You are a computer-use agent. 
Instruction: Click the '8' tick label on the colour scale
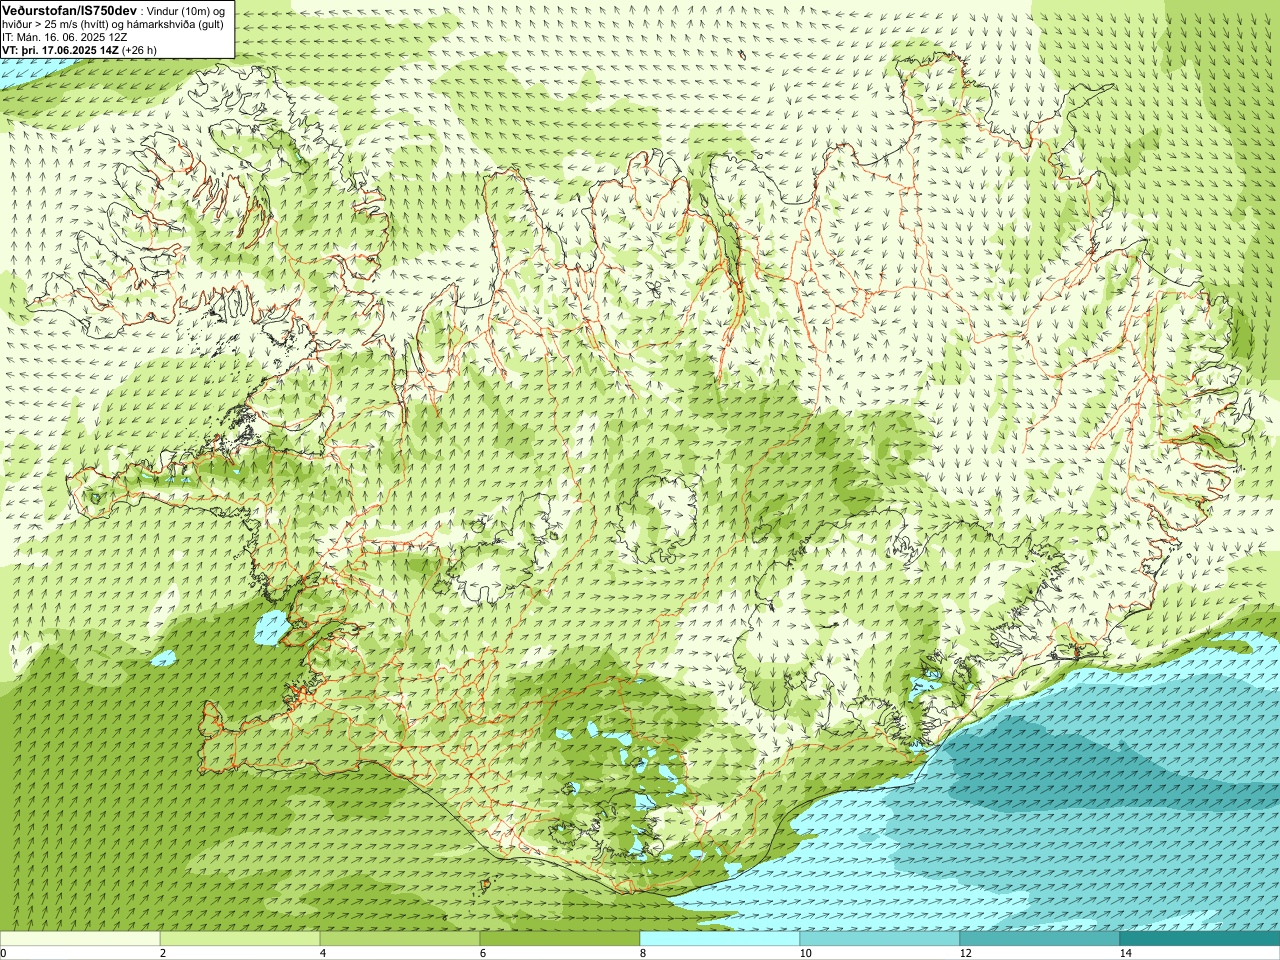pos(643,953)
